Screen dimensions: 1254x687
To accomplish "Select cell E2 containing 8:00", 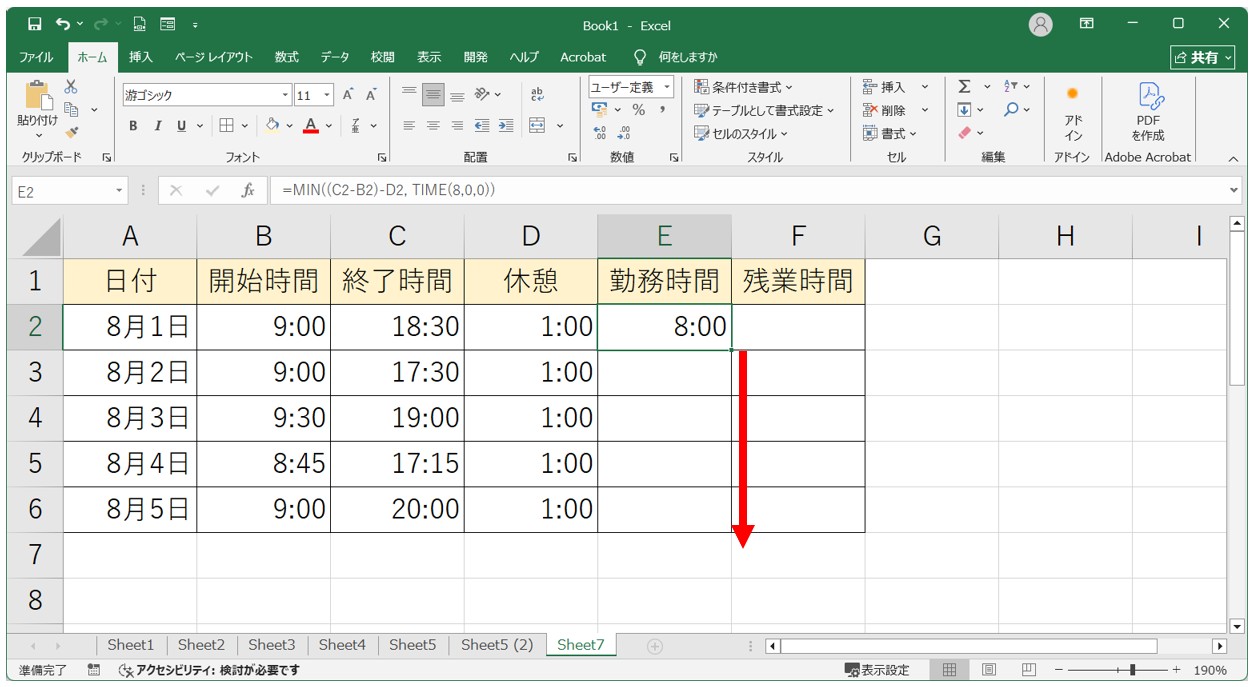I will (664, 327).
